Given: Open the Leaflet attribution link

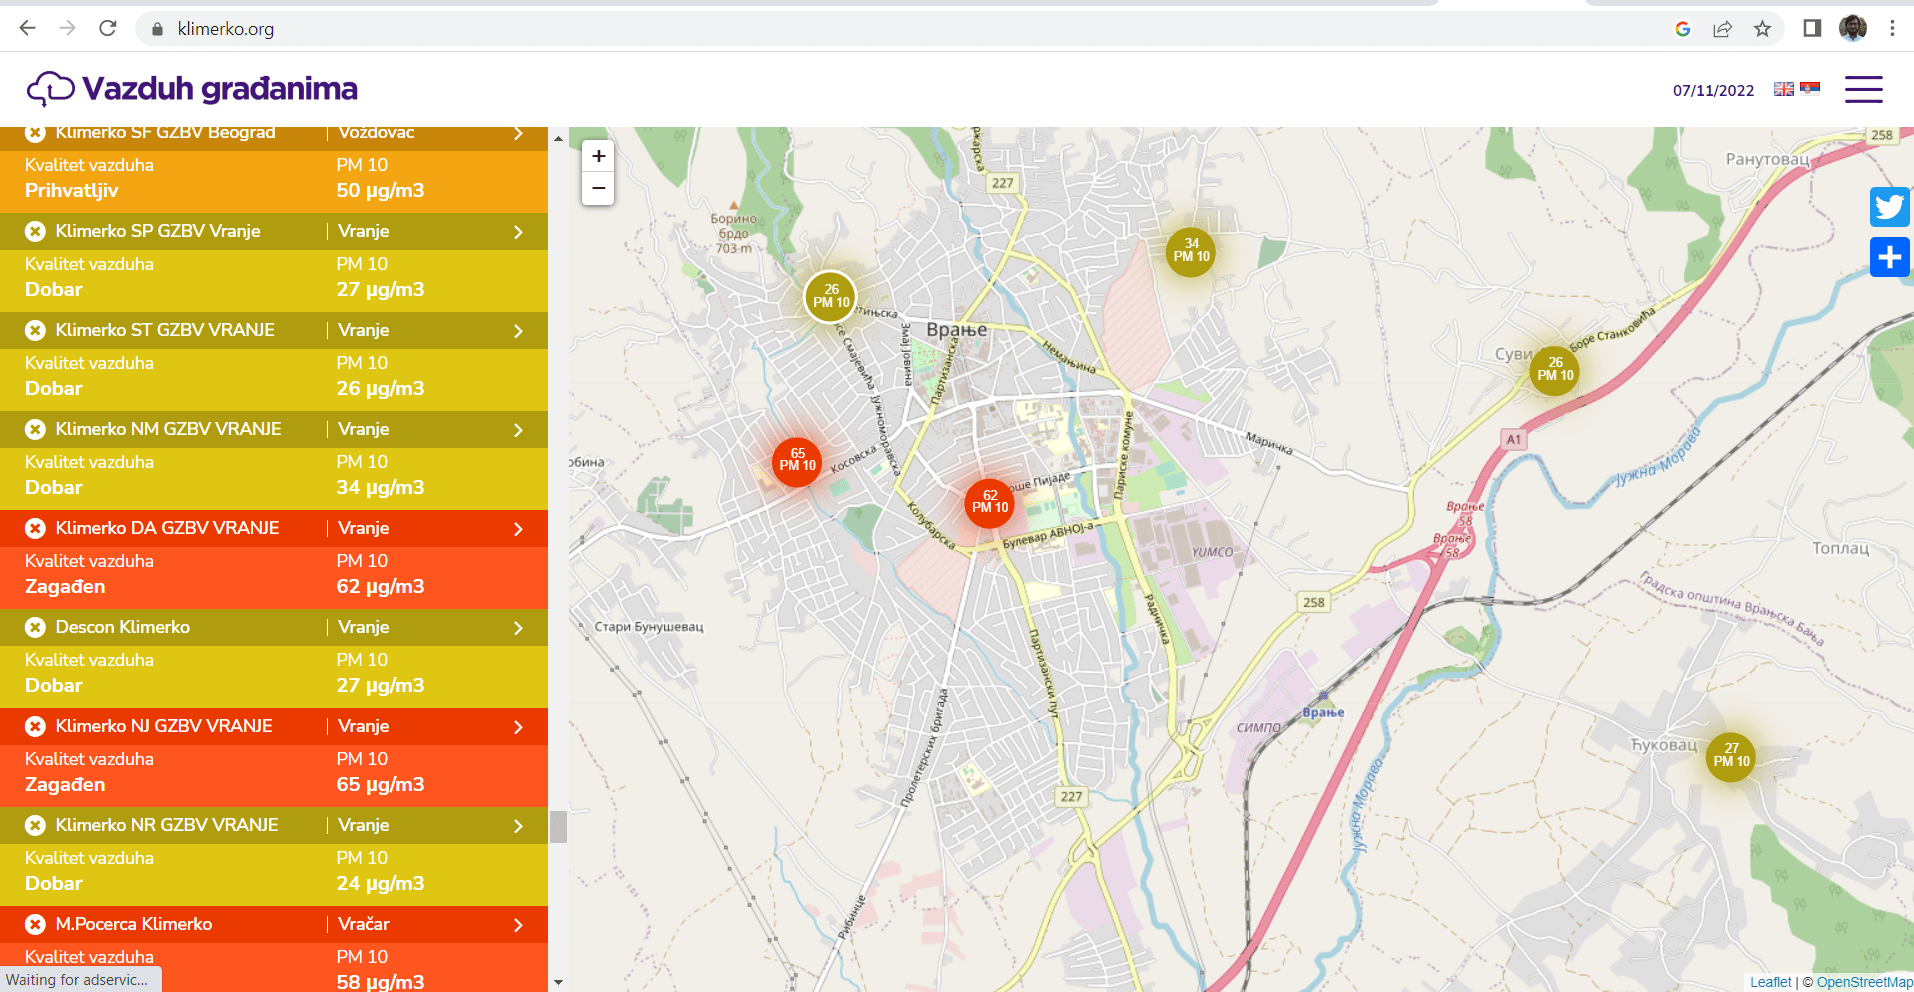Looking at the screenshot, I should pos(1770,982).
